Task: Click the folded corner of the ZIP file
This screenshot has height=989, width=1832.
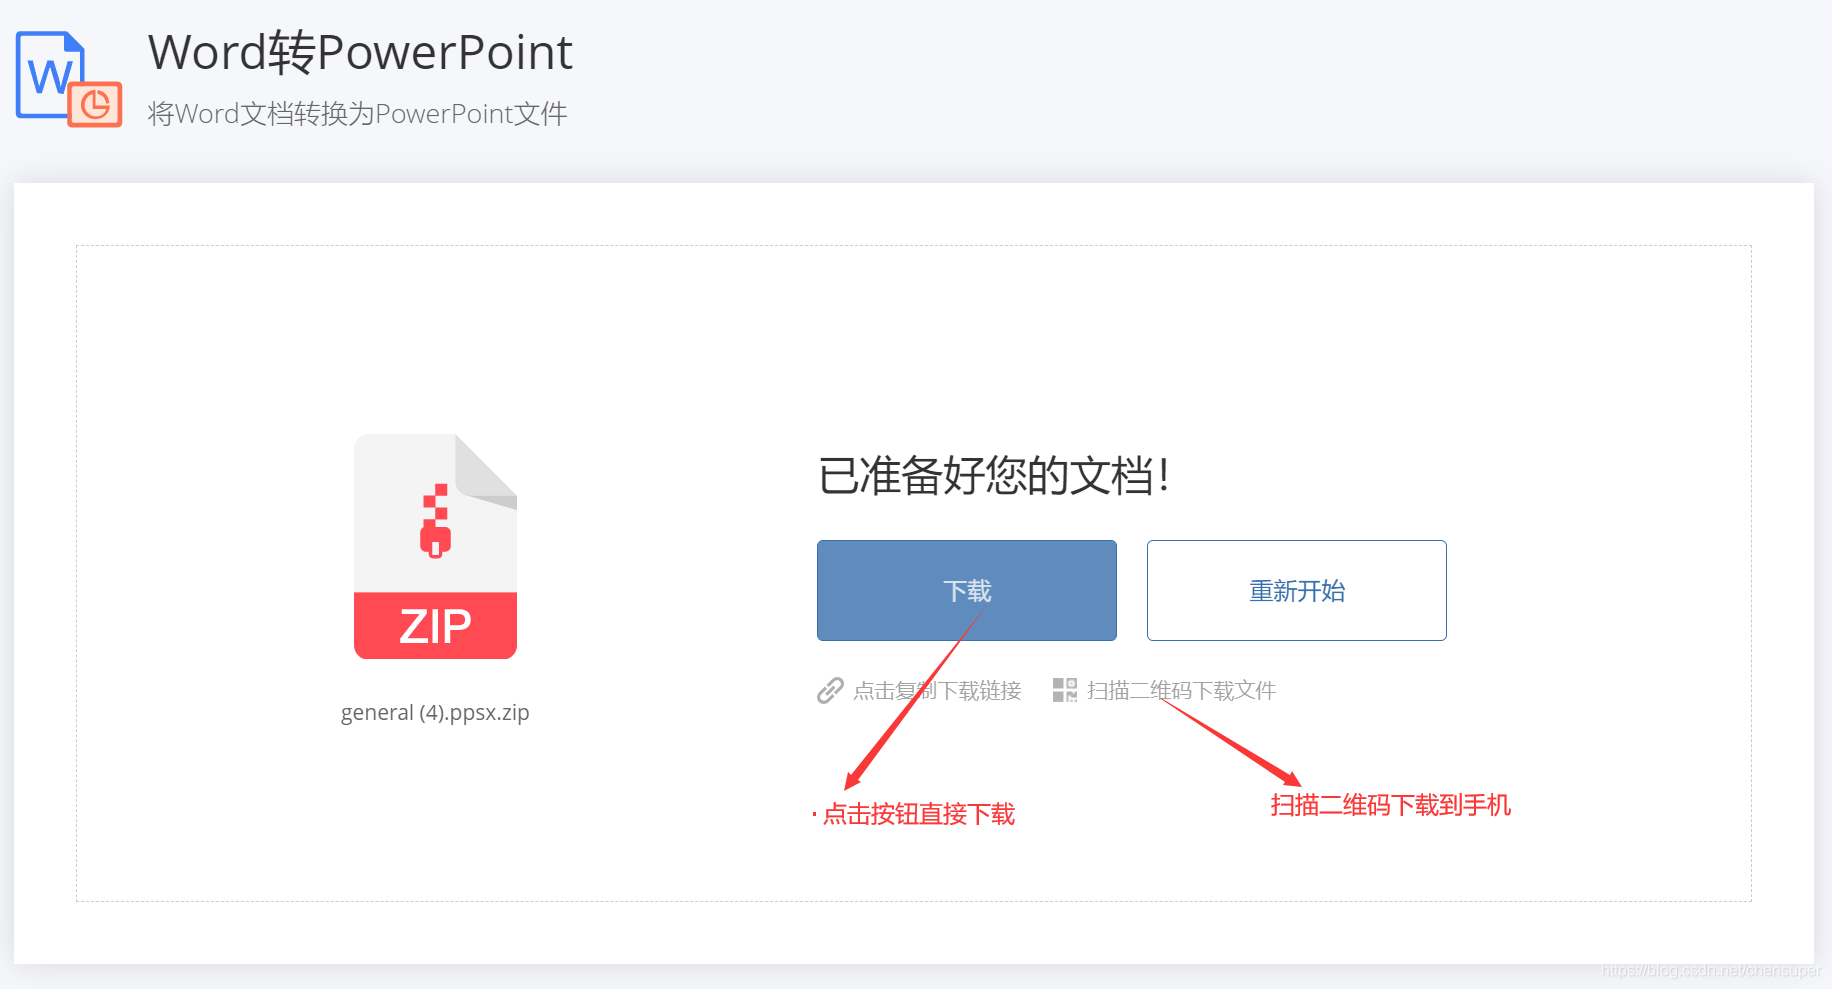Action: click(x=487, y=470)
